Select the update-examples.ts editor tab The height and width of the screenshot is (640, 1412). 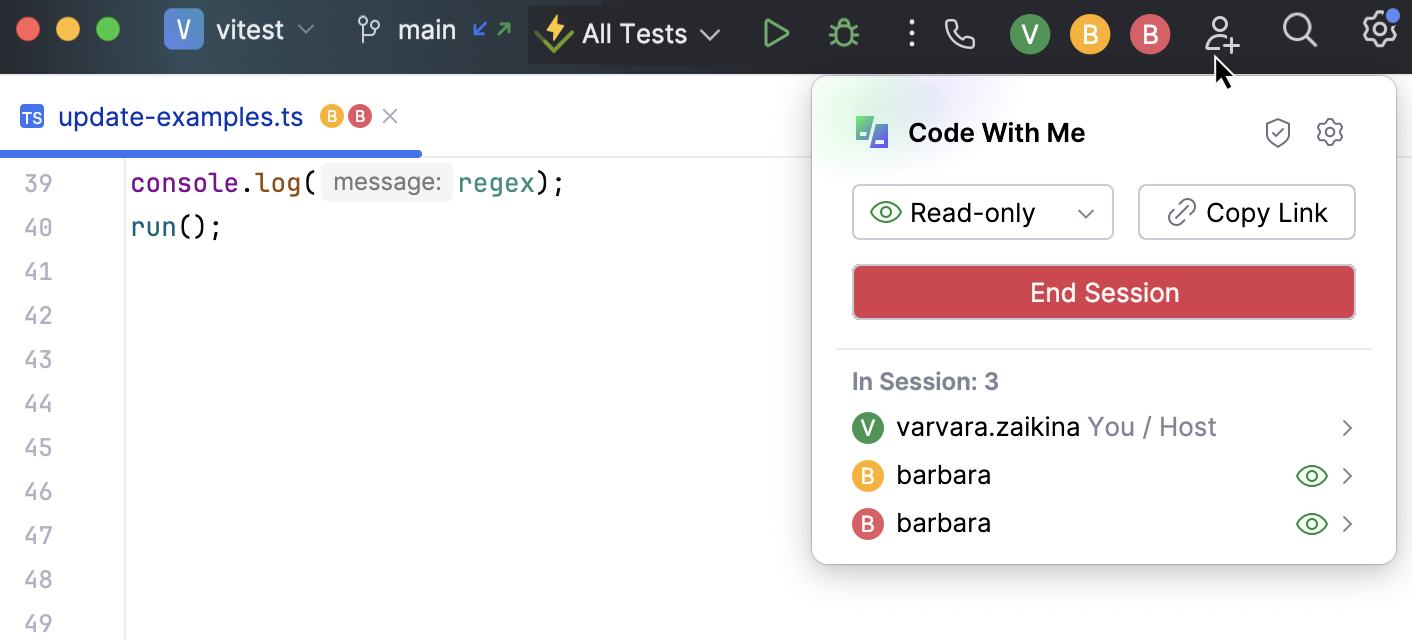tap(180, 117)
